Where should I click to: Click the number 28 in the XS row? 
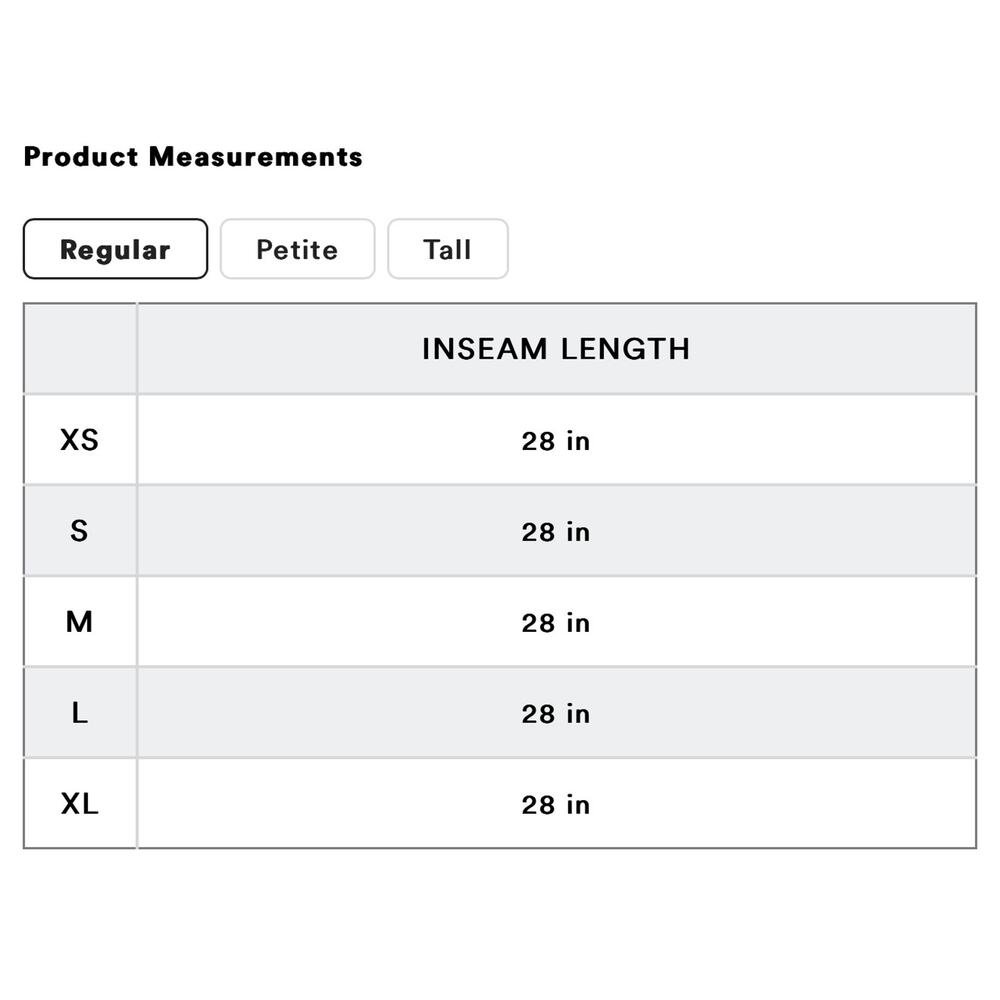point(538,441)
